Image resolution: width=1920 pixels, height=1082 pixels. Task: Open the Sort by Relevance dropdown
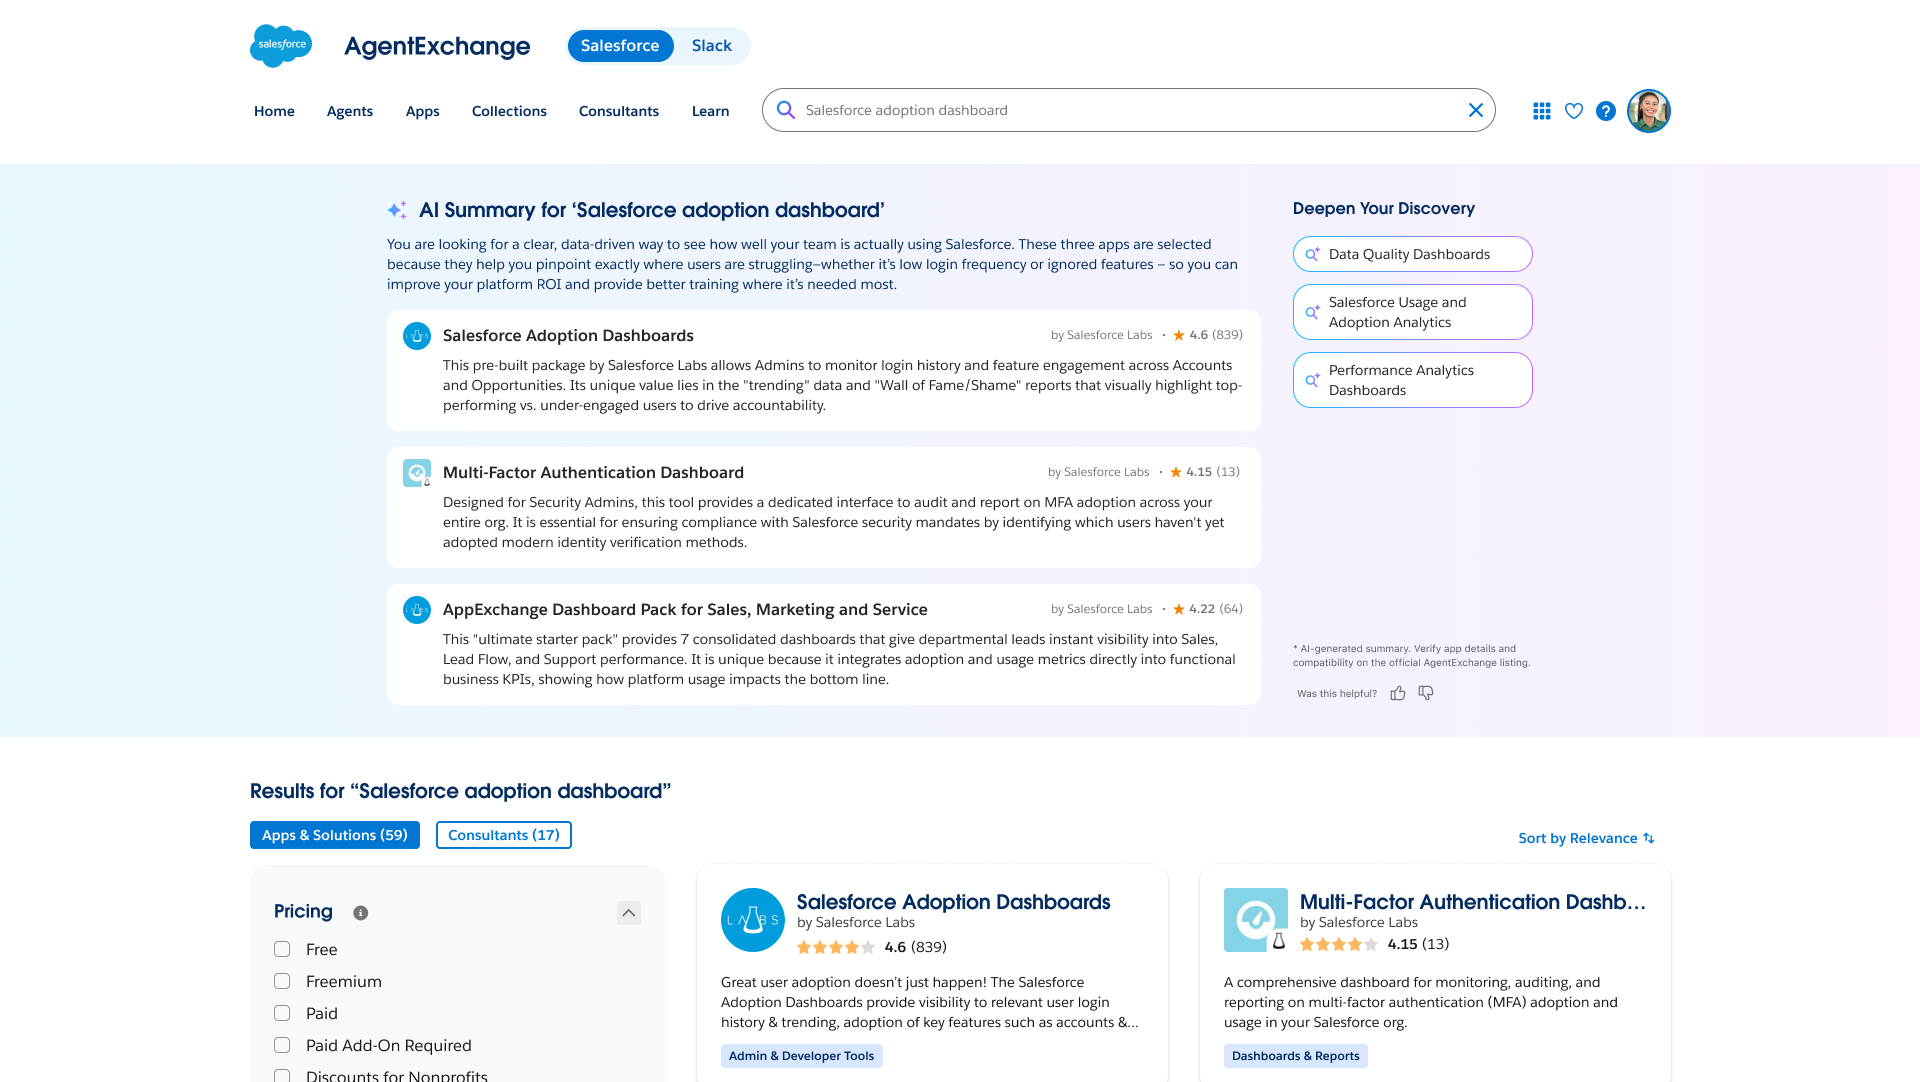tap(1586, 838)
